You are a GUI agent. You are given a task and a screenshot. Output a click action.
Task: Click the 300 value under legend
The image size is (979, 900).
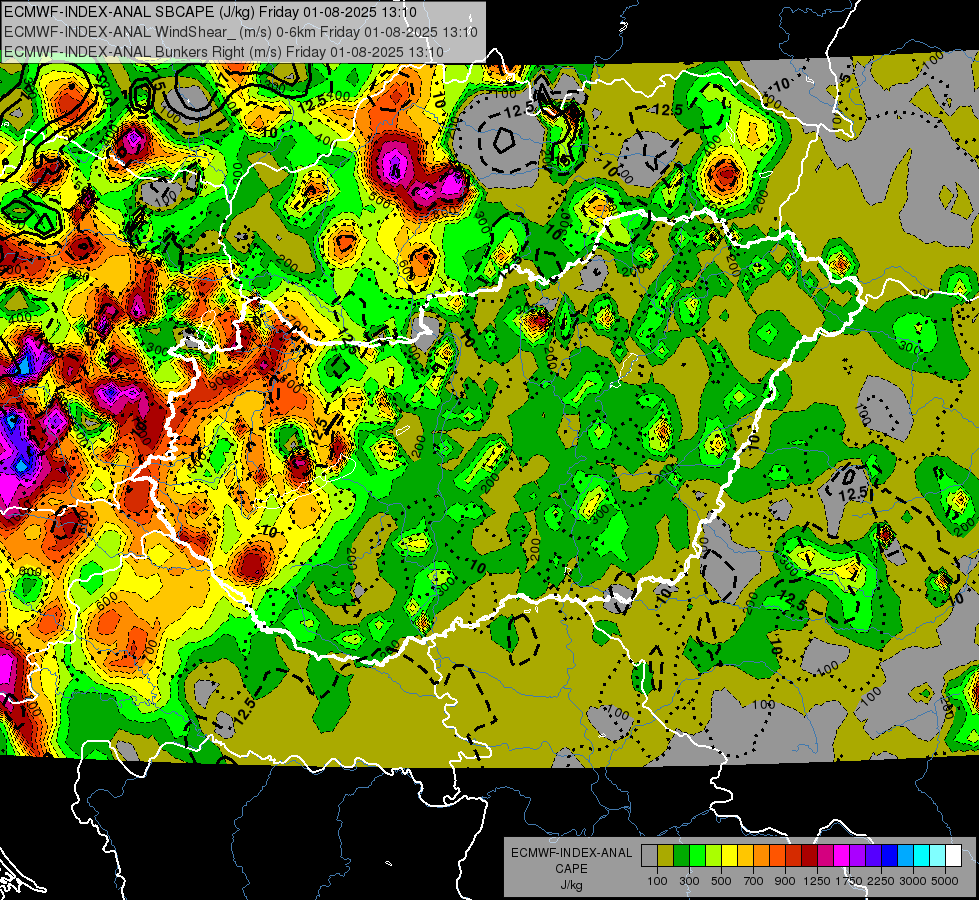[x=689, y=881]
